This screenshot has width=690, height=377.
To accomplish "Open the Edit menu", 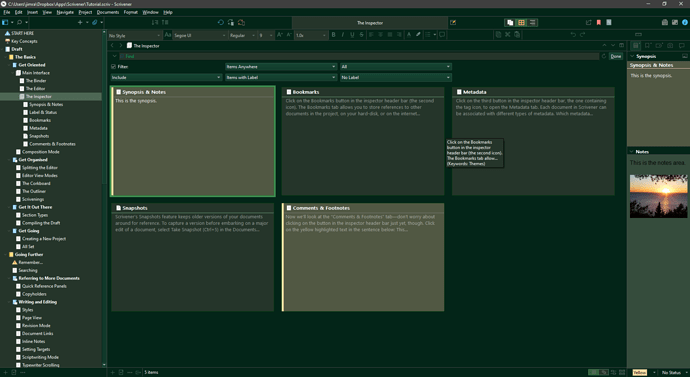I will click(18, 12).
